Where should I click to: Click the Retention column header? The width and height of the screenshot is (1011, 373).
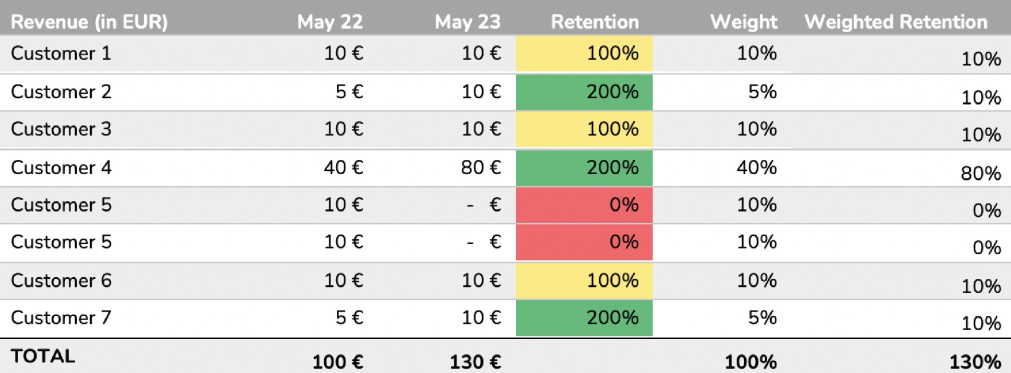coord(595,23)
